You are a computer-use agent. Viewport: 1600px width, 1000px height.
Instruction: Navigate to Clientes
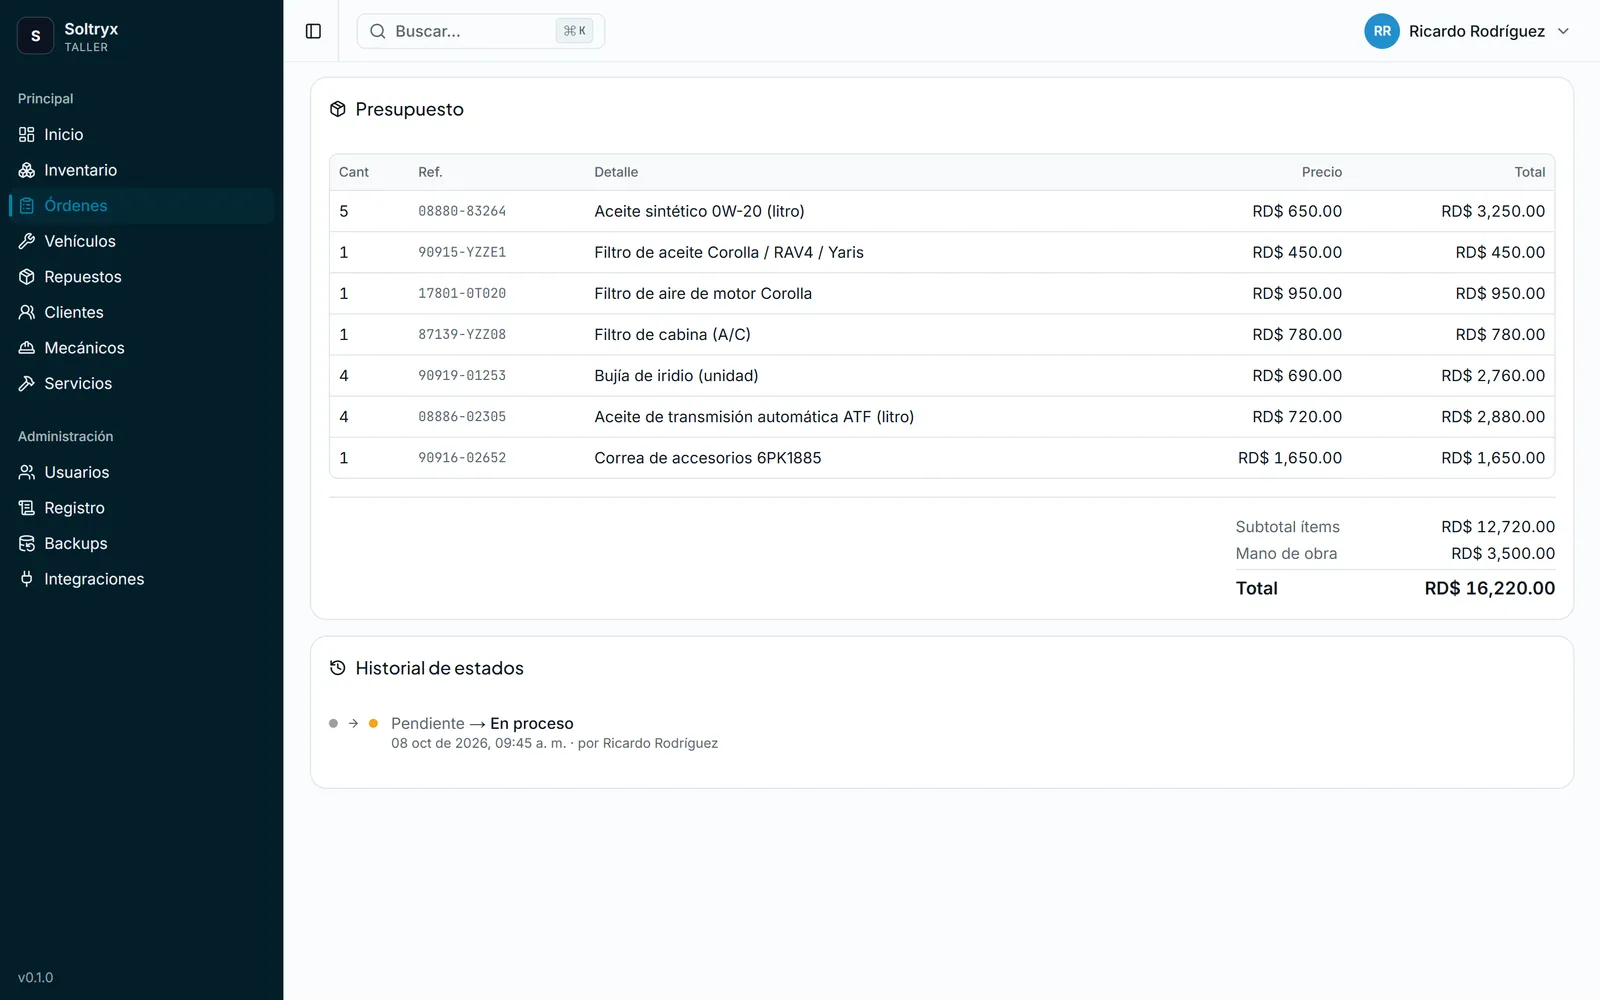(x=141, y=312)
